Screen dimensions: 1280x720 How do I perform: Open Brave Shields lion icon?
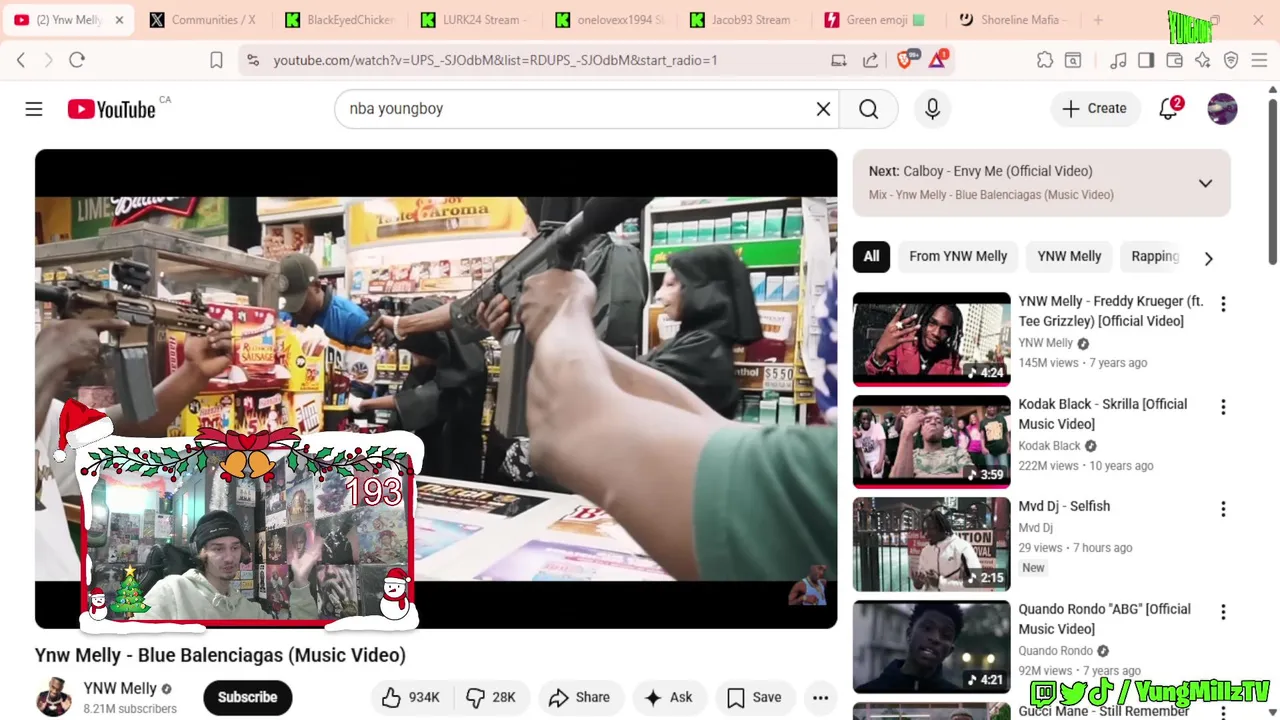pyautogui.click(x=906, y=60)
